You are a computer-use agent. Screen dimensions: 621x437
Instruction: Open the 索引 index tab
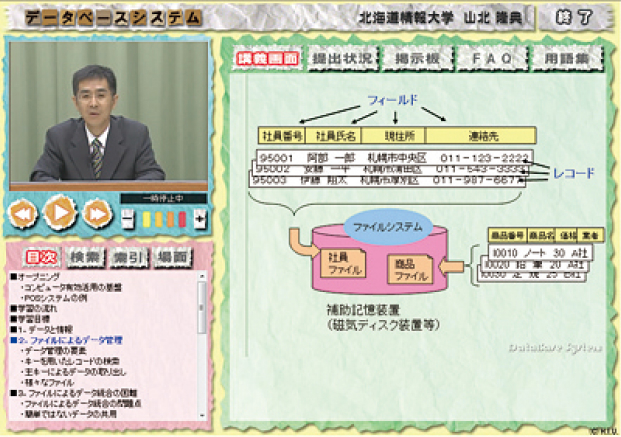click(130, 257)
